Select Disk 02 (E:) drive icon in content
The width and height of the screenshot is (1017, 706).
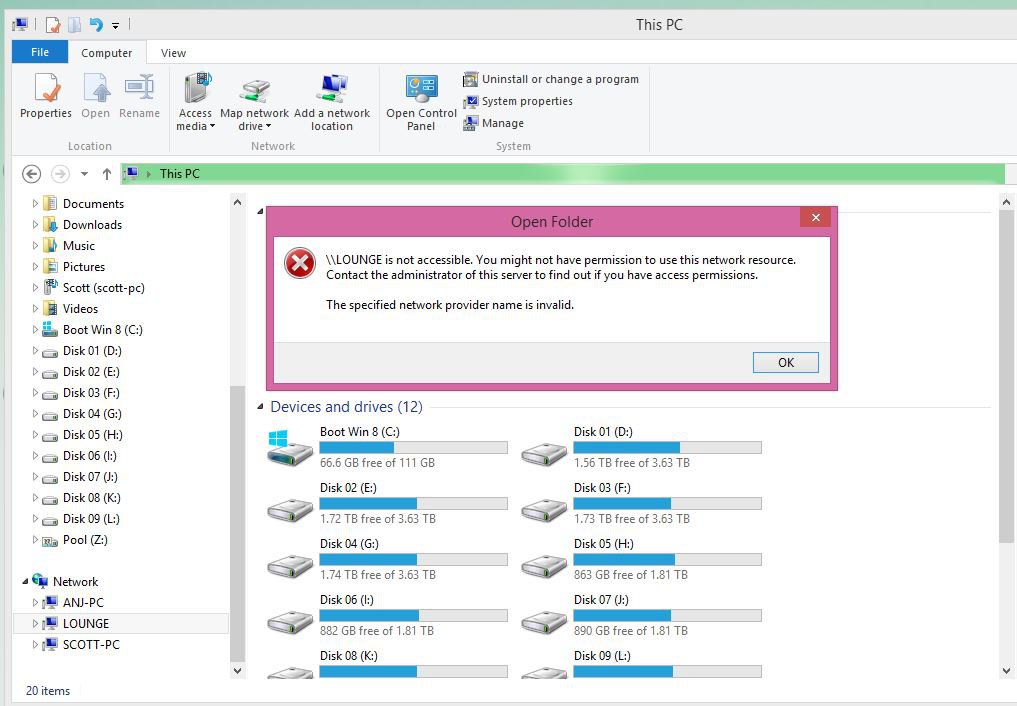(290, 509)
